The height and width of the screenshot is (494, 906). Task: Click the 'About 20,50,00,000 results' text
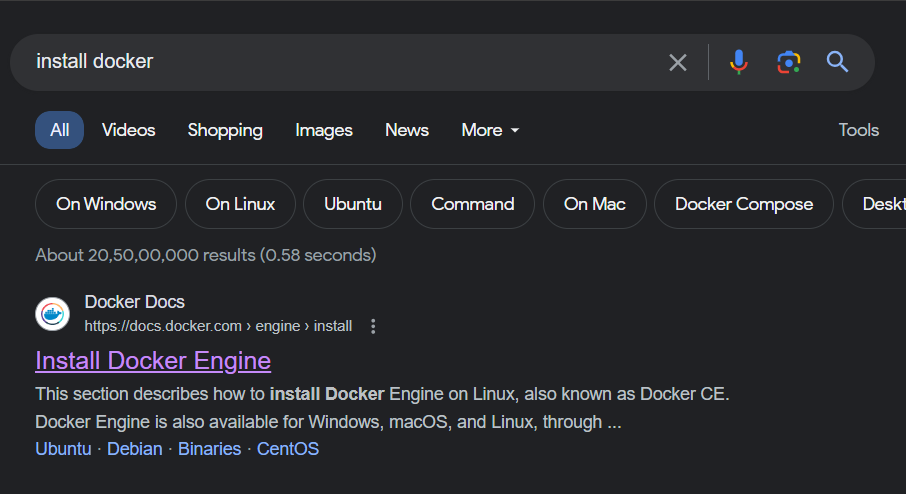point(206,255)
